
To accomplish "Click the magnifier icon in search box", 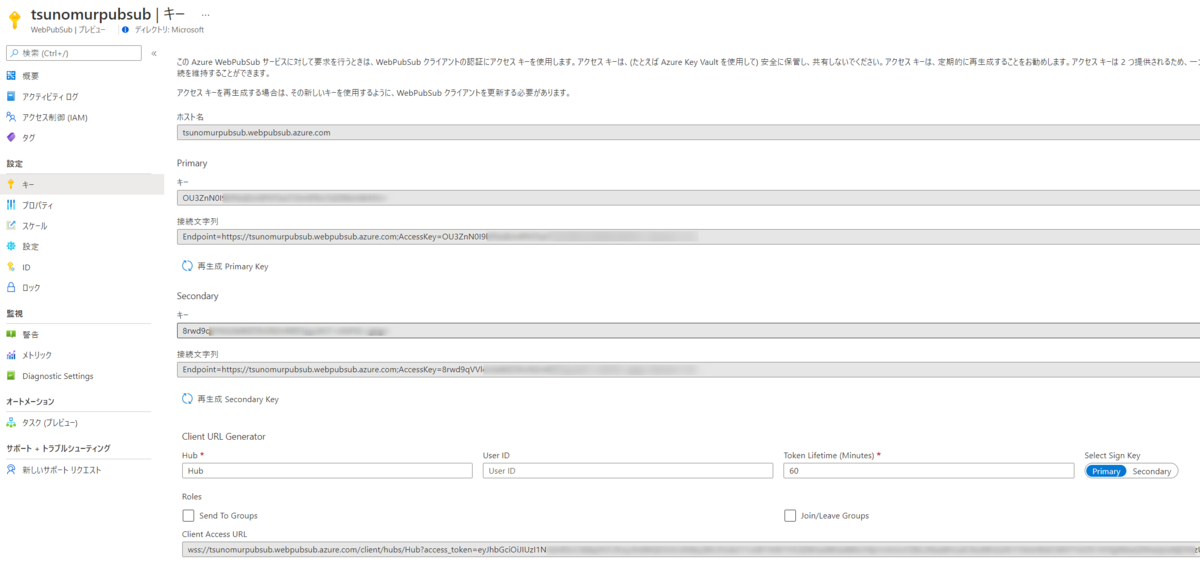I will coord(14,53).
